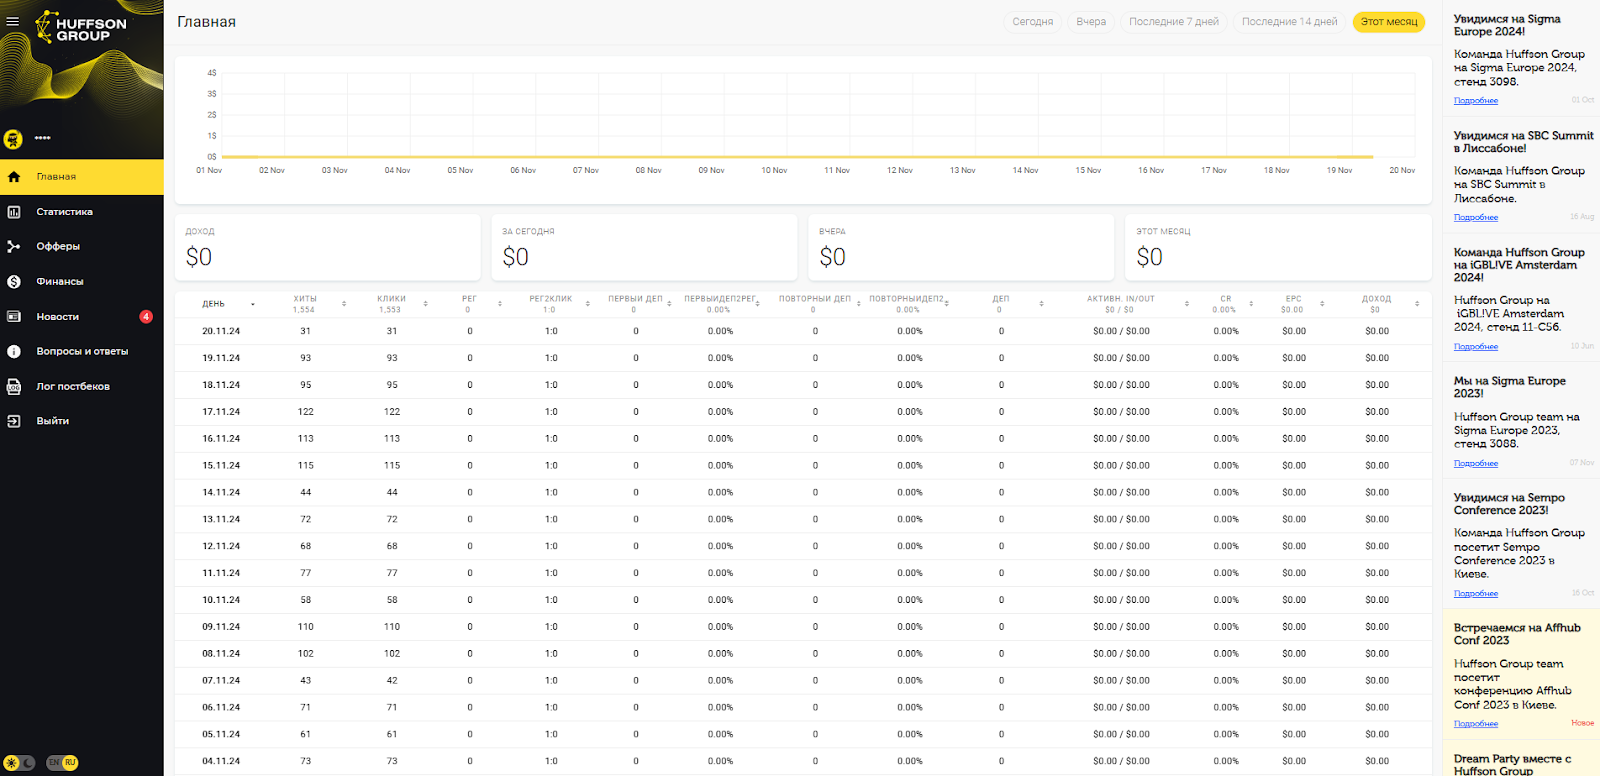Open the Статистика sidebar item

click(82, 212)
